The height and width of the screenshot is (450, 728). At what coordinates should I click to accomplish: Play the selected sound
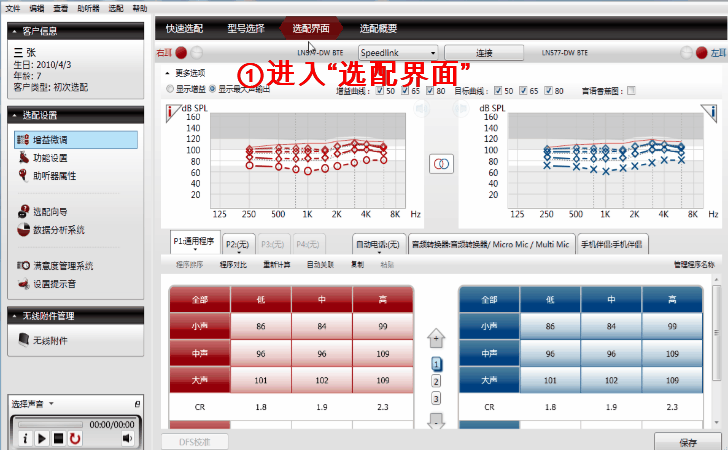pos(42,438)
